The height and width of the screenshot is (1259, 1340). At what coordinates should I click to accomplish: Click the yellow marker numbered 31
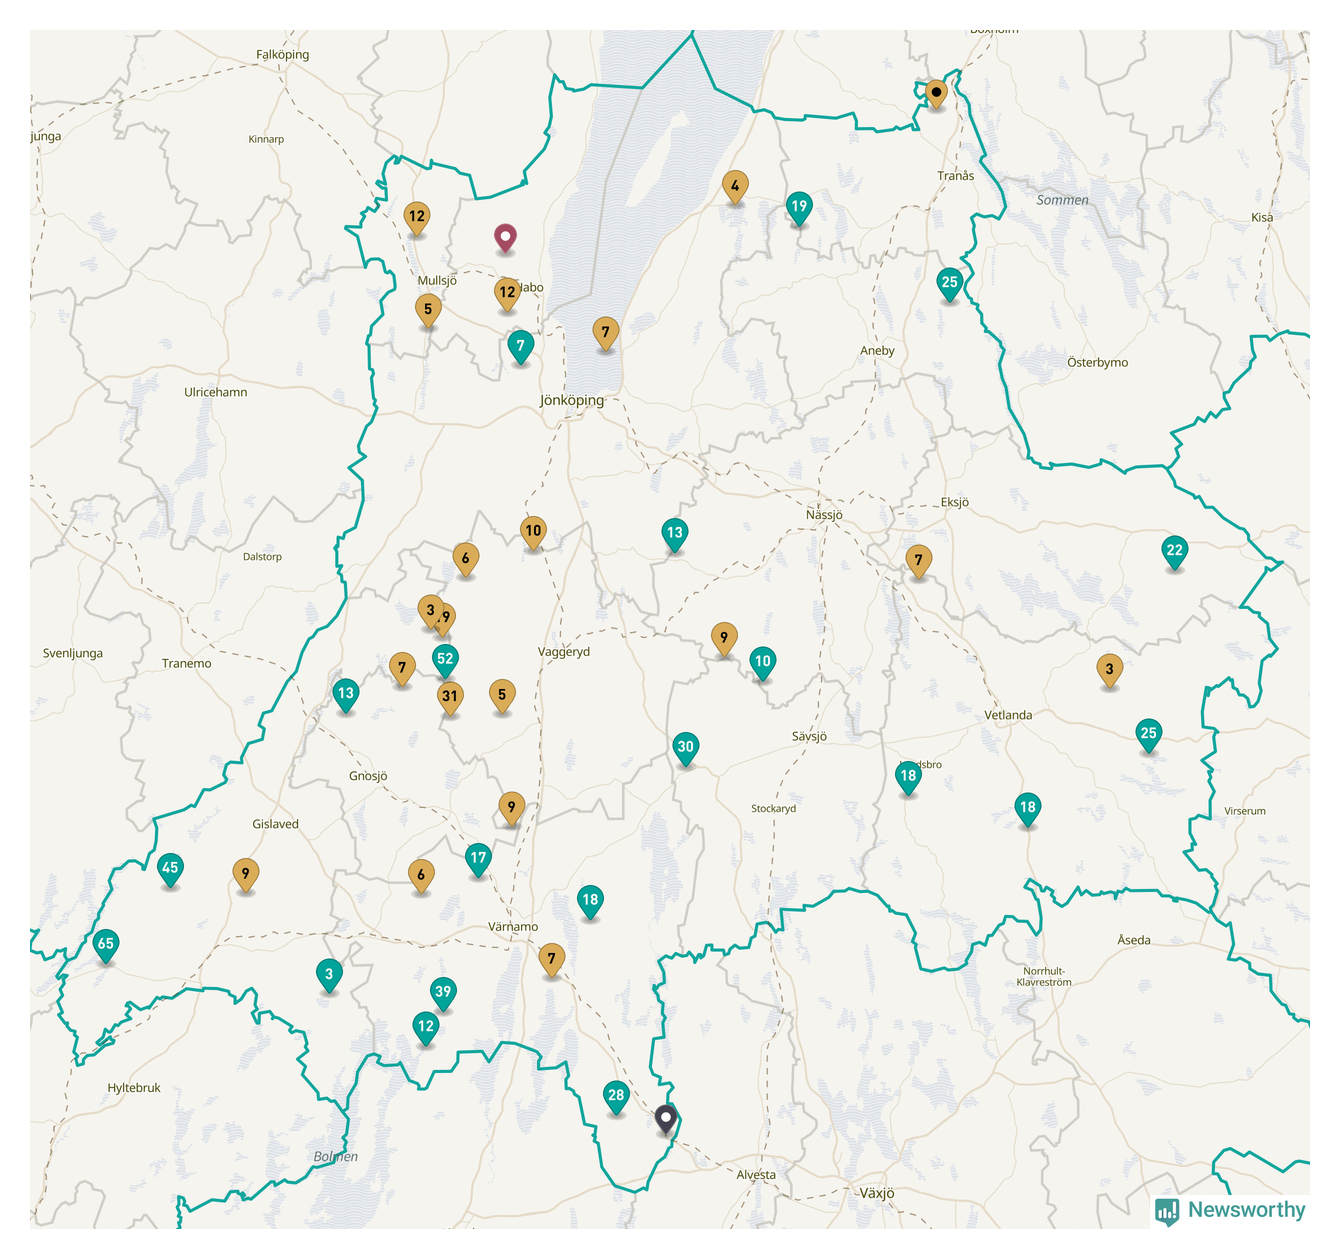[450, 697]
